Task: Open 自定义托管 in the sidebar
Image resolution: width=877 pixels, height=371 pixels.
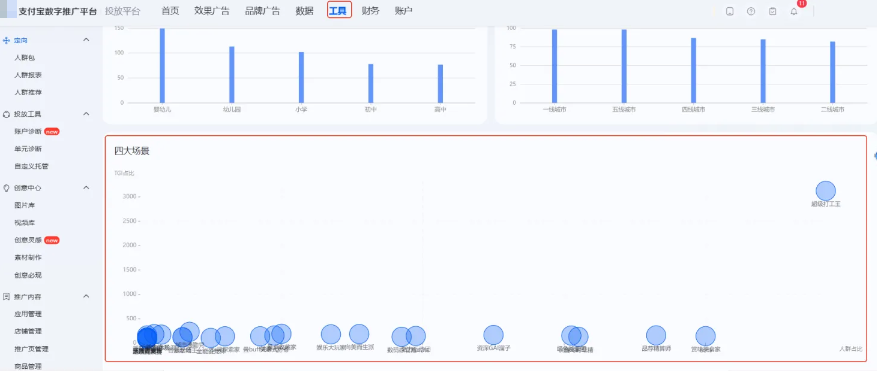Action: tap(32, 166)
